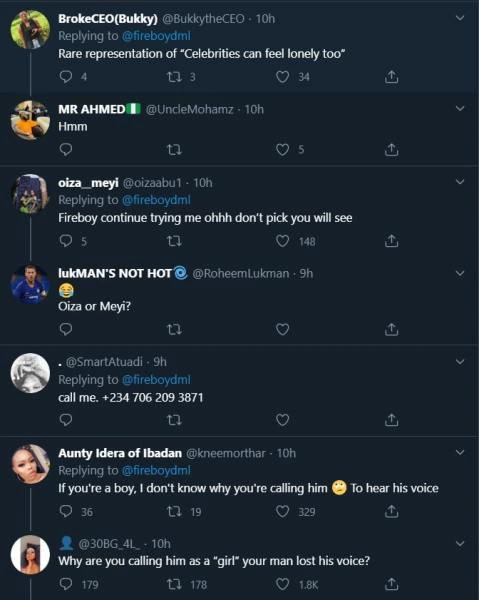Open @fireboydml link in BrokeCEO's reply
Screen dimensions: 479x600
156,36
